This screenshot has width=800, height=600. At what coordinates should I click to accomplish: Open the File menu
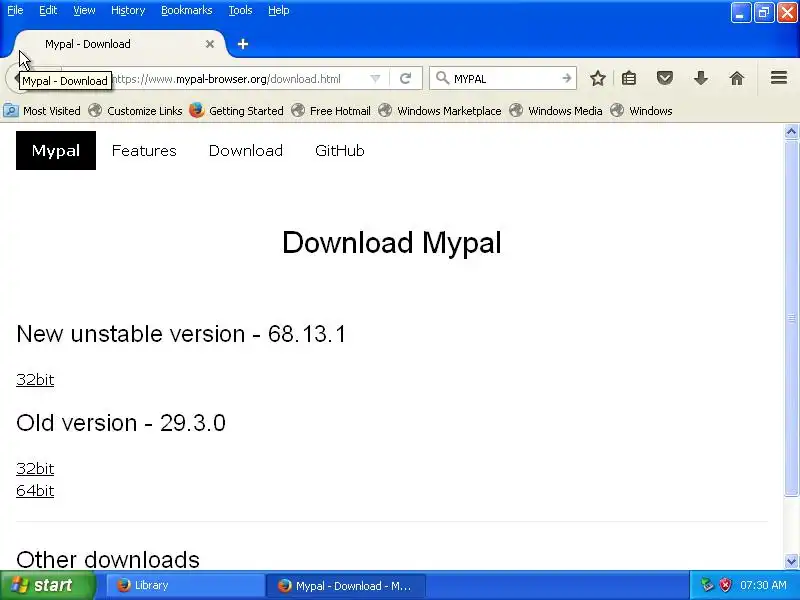15,10
